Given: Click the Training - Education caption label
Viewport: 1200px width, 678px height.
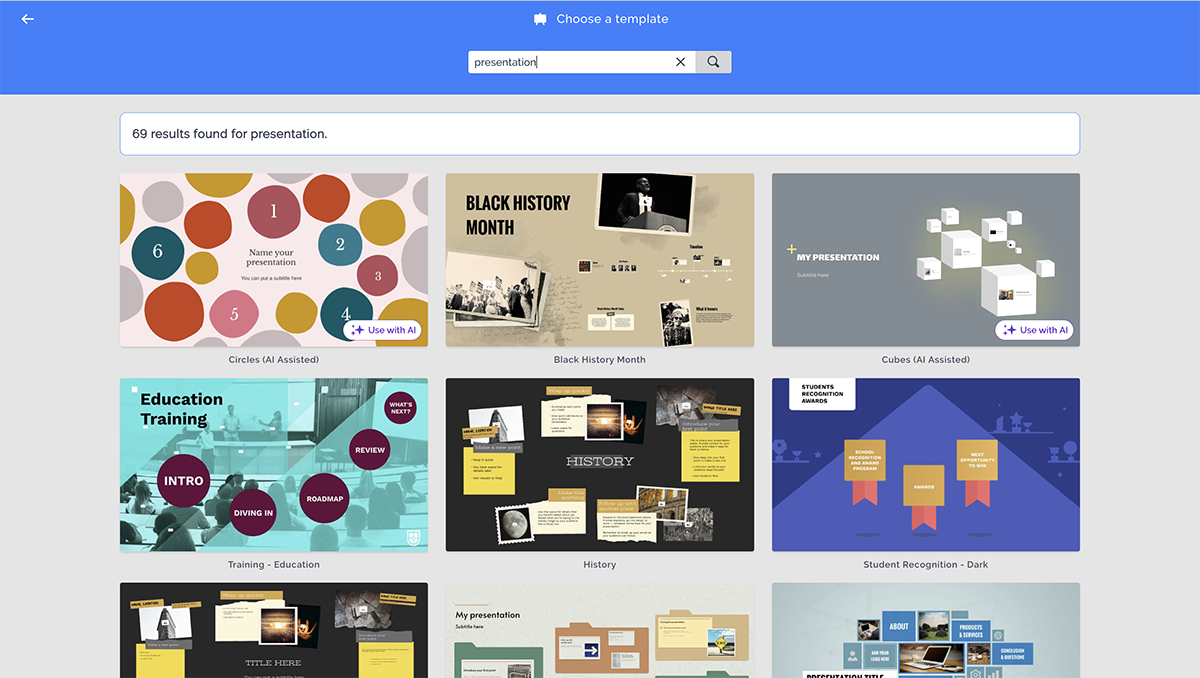Looking at the screenshot, I should coord(274,565).
